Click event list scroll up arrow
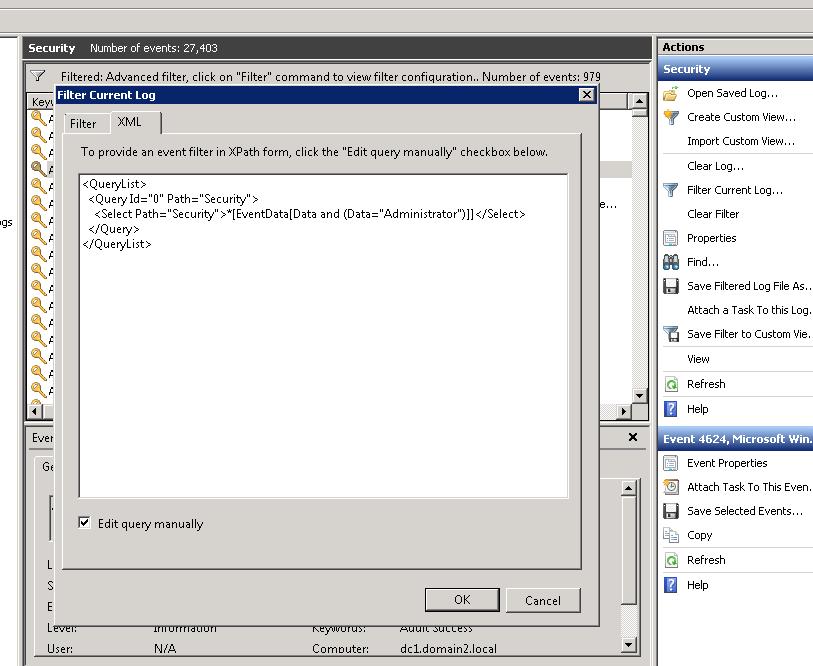The height and width of the screenshot is (666, 813). click(x=639, y=101)
